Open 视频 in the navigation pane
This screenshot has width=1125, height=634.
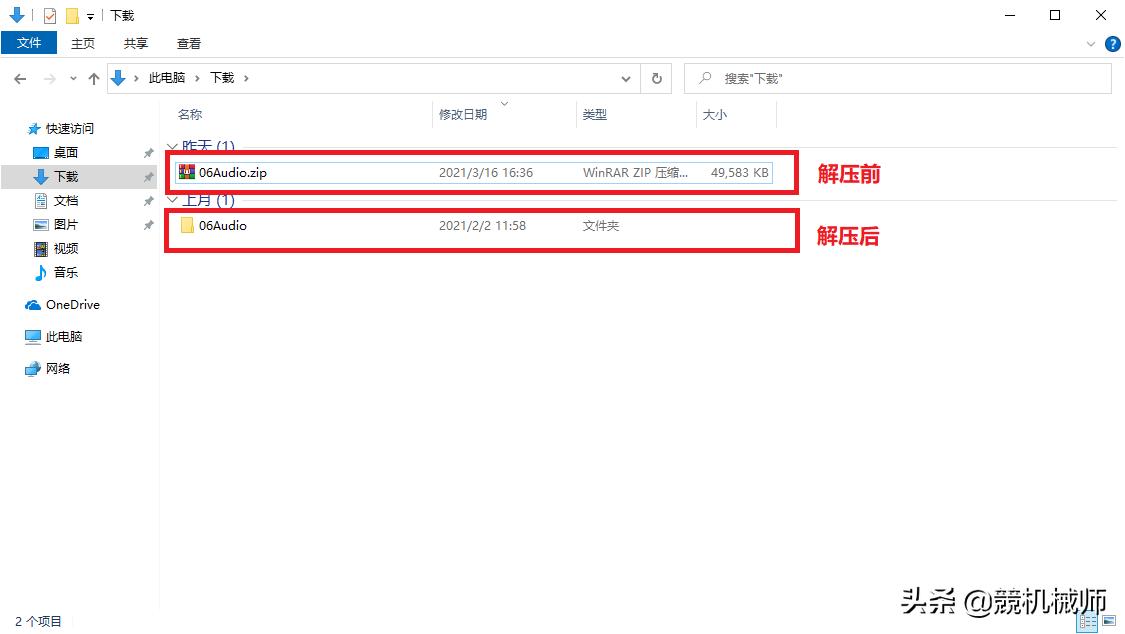[65, 248]
